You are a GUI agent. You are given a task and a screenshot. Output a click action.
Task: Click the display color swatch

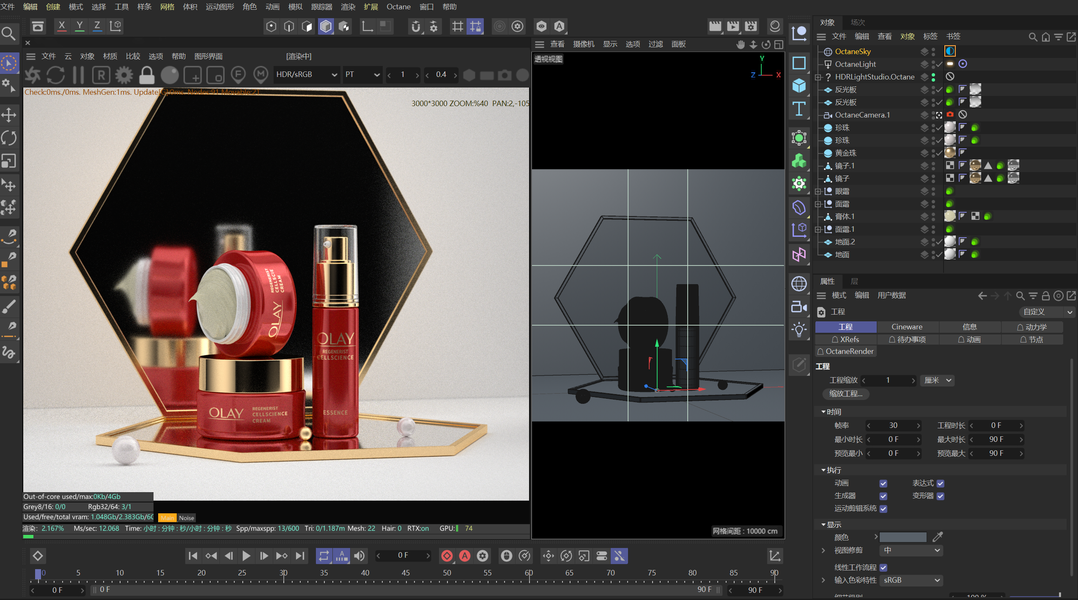tap(903, 537)
